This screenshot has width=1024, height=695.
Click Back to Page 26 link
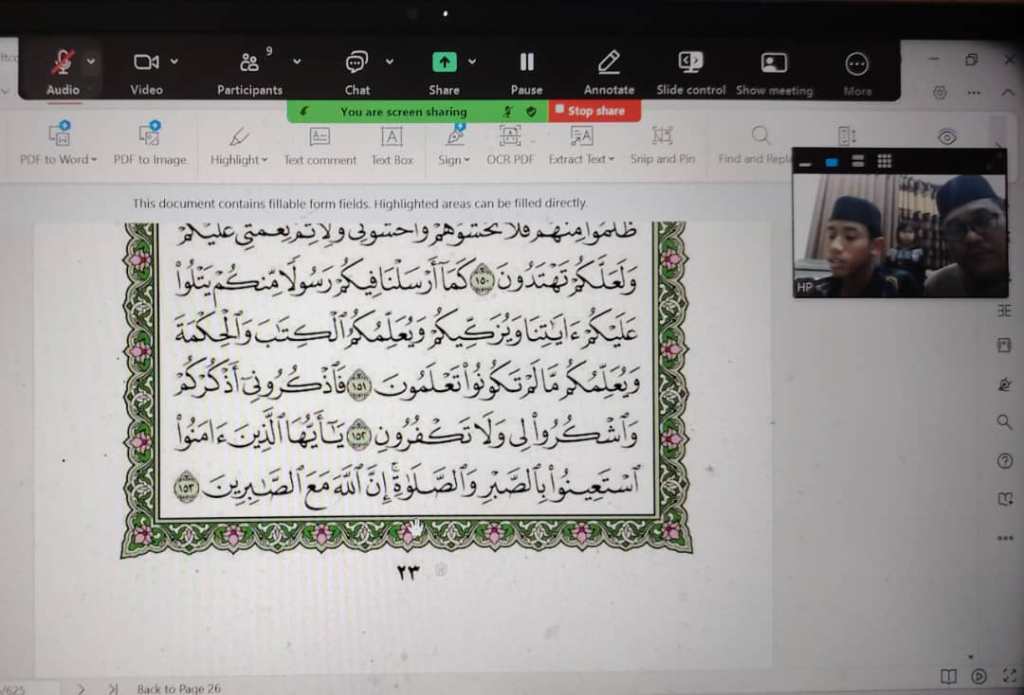pyautogui.click(x=180, y=688)
